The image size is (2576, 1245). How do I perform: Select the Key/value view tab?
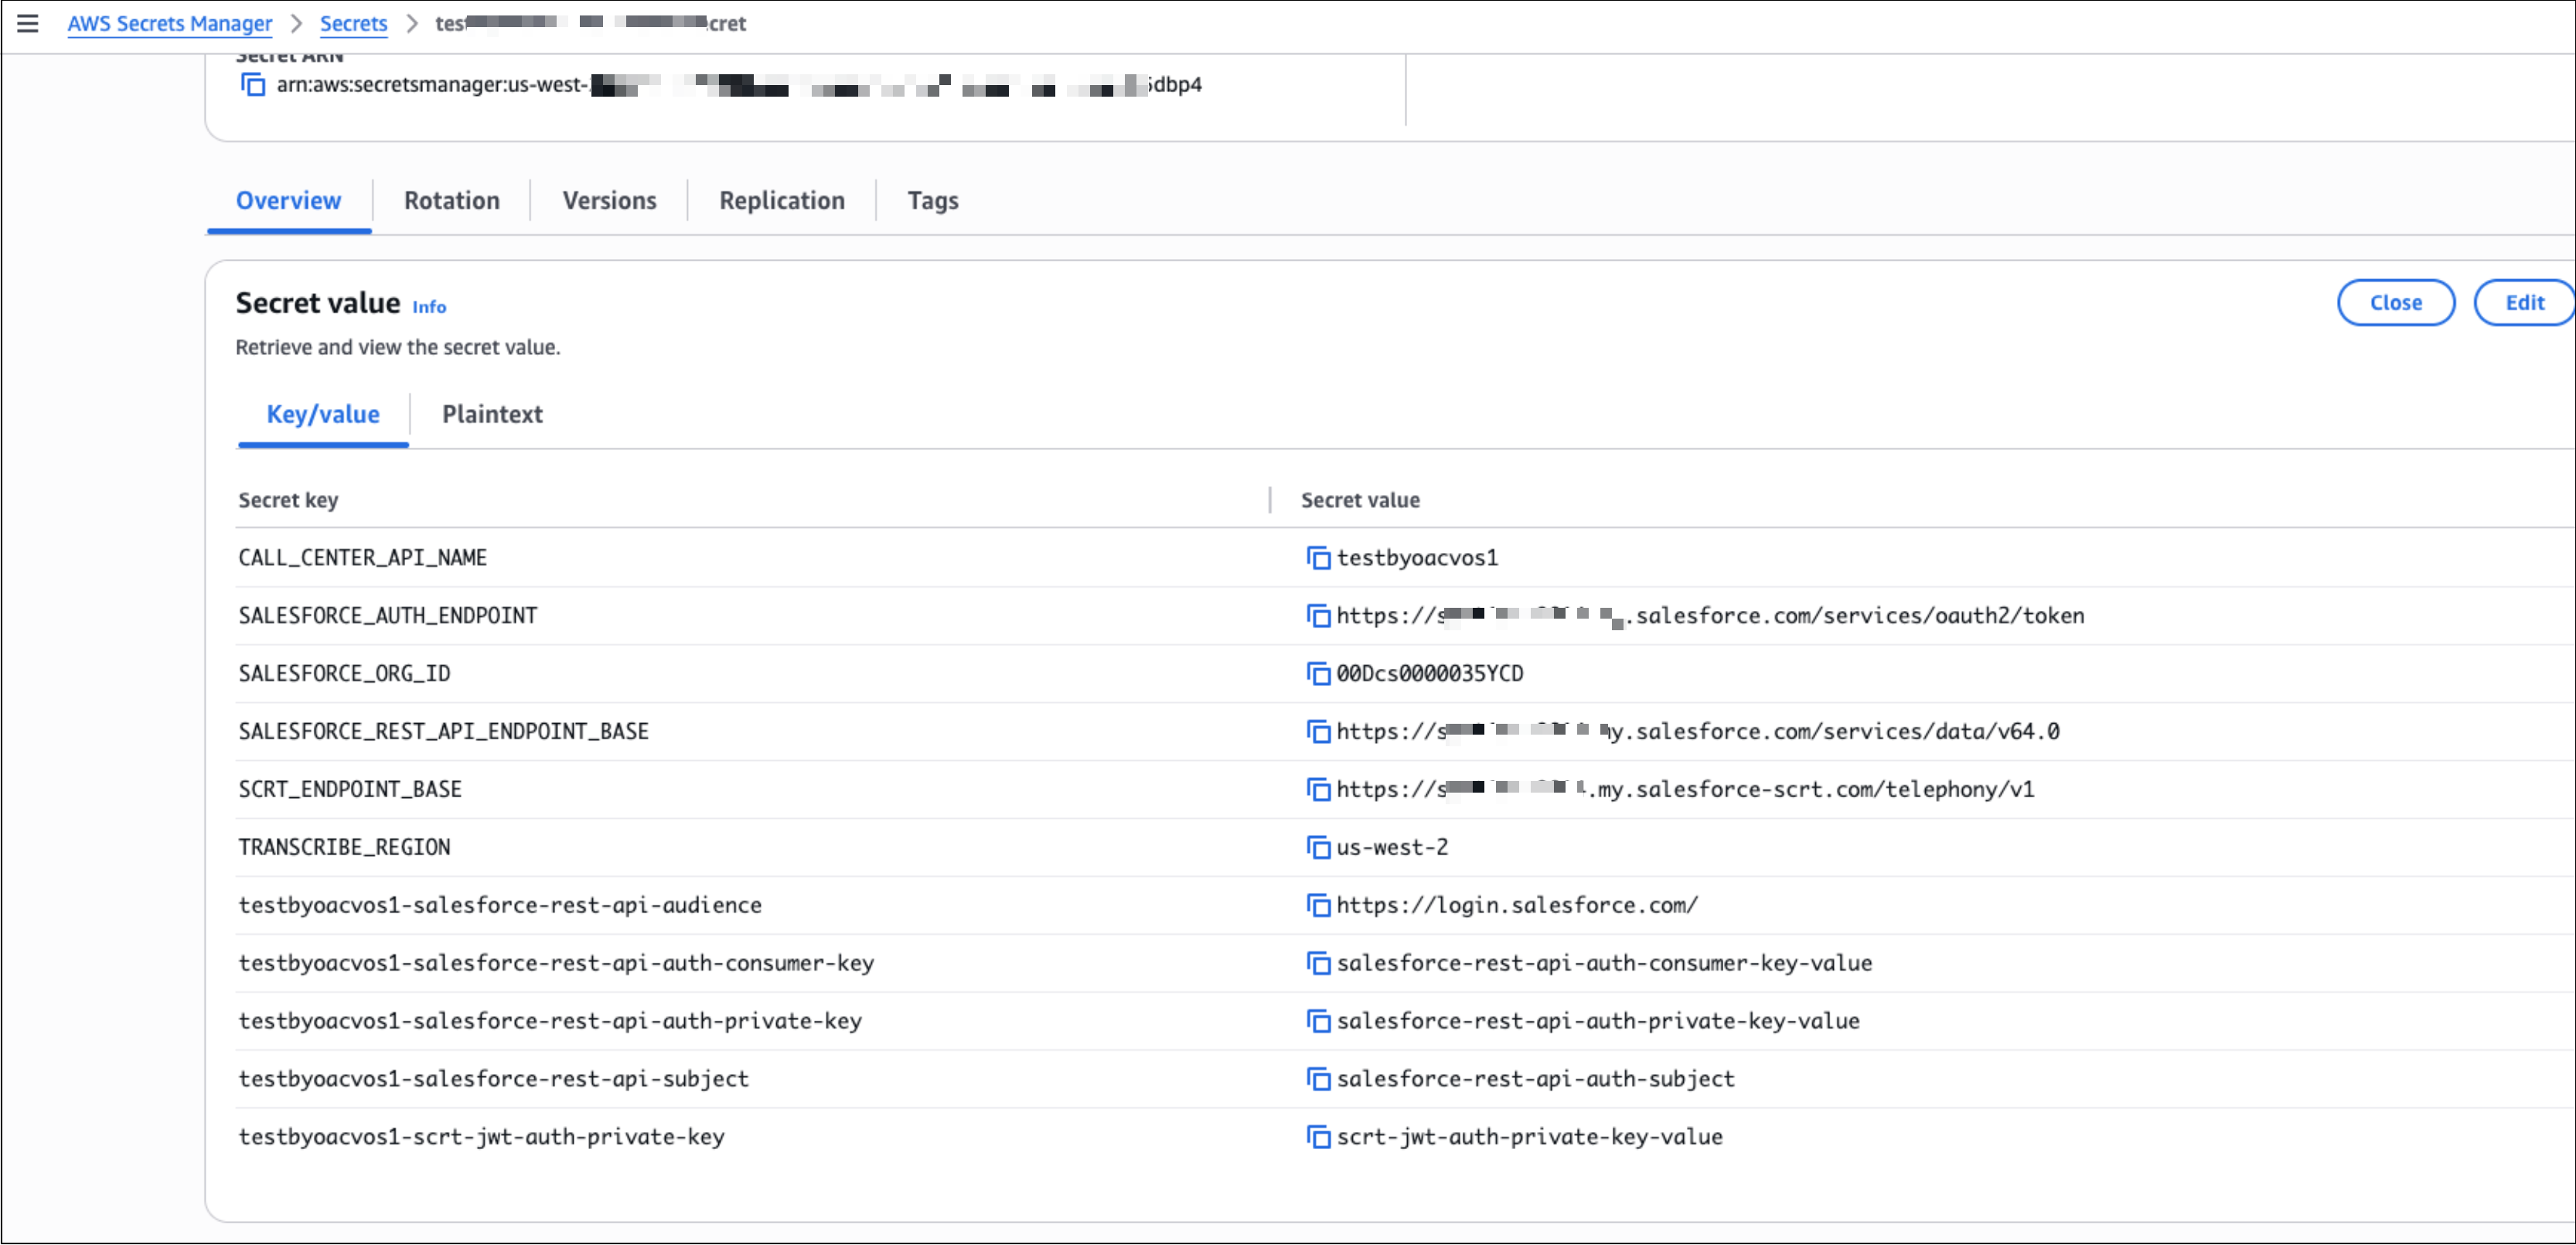(323, 415)
